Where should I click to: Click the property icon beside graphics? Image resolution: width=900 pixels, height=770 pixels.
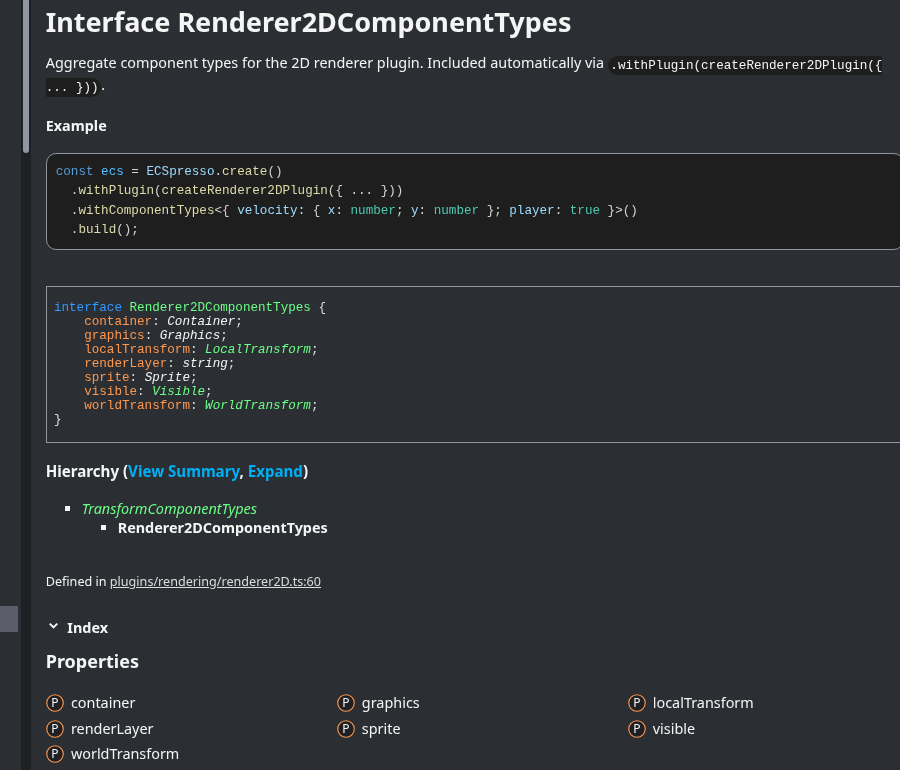[x=346, y=703]
